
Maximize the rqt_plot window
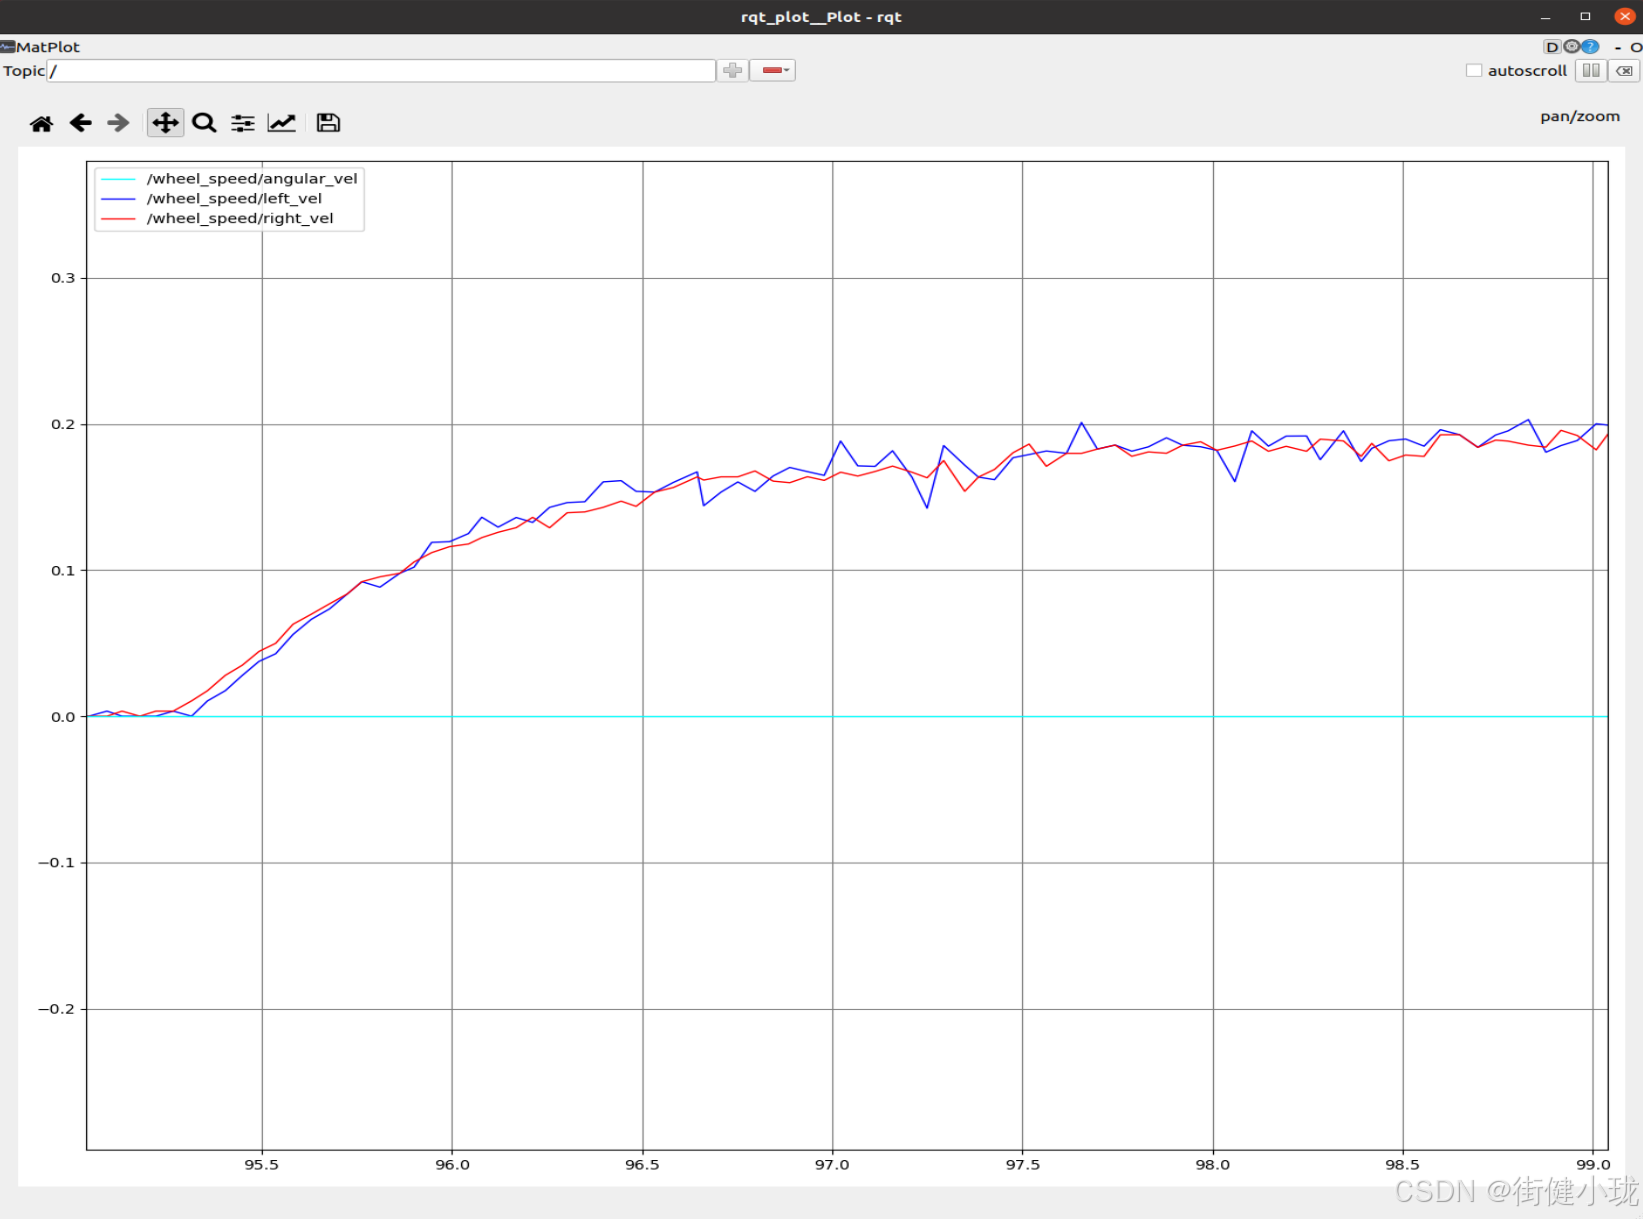click(1585, 17)
